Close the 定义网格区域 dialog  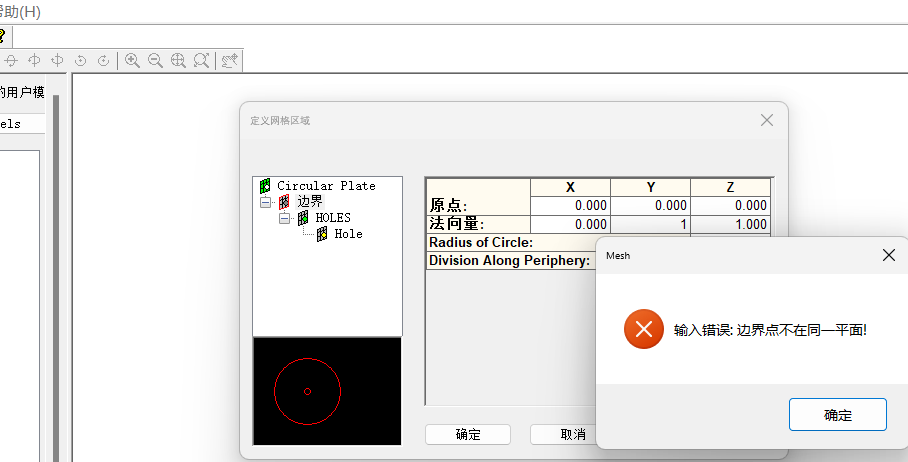pyautogui.click(x=767, y=120)
